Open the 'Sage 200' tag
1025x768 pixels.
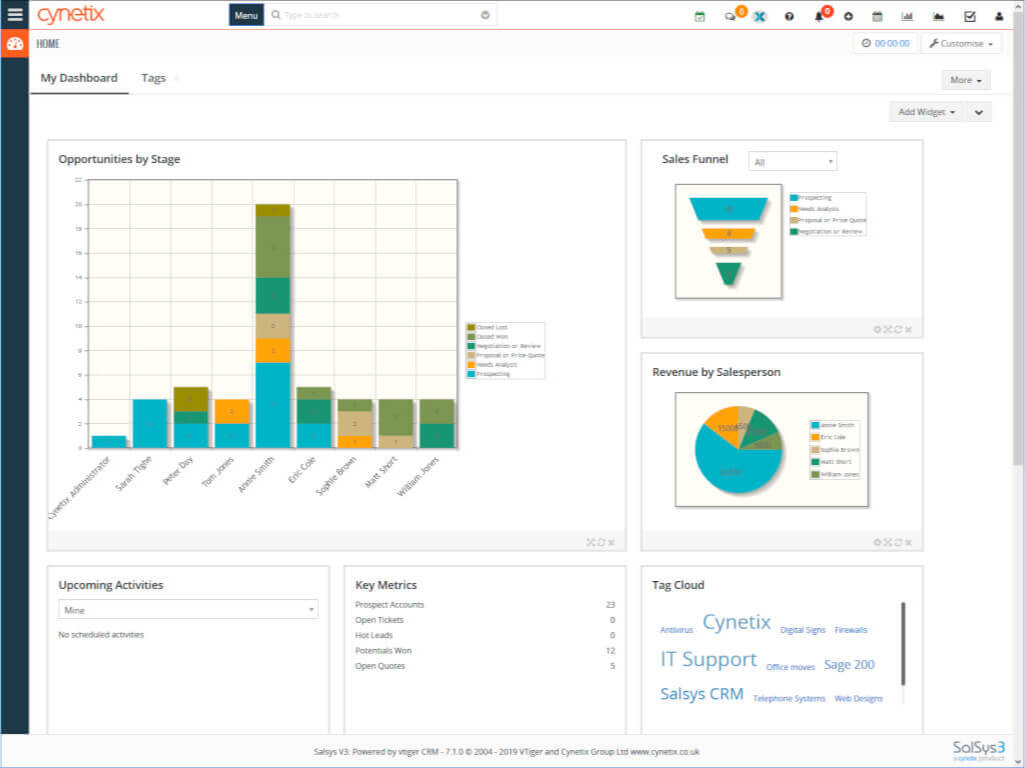(x=849, y=664)
